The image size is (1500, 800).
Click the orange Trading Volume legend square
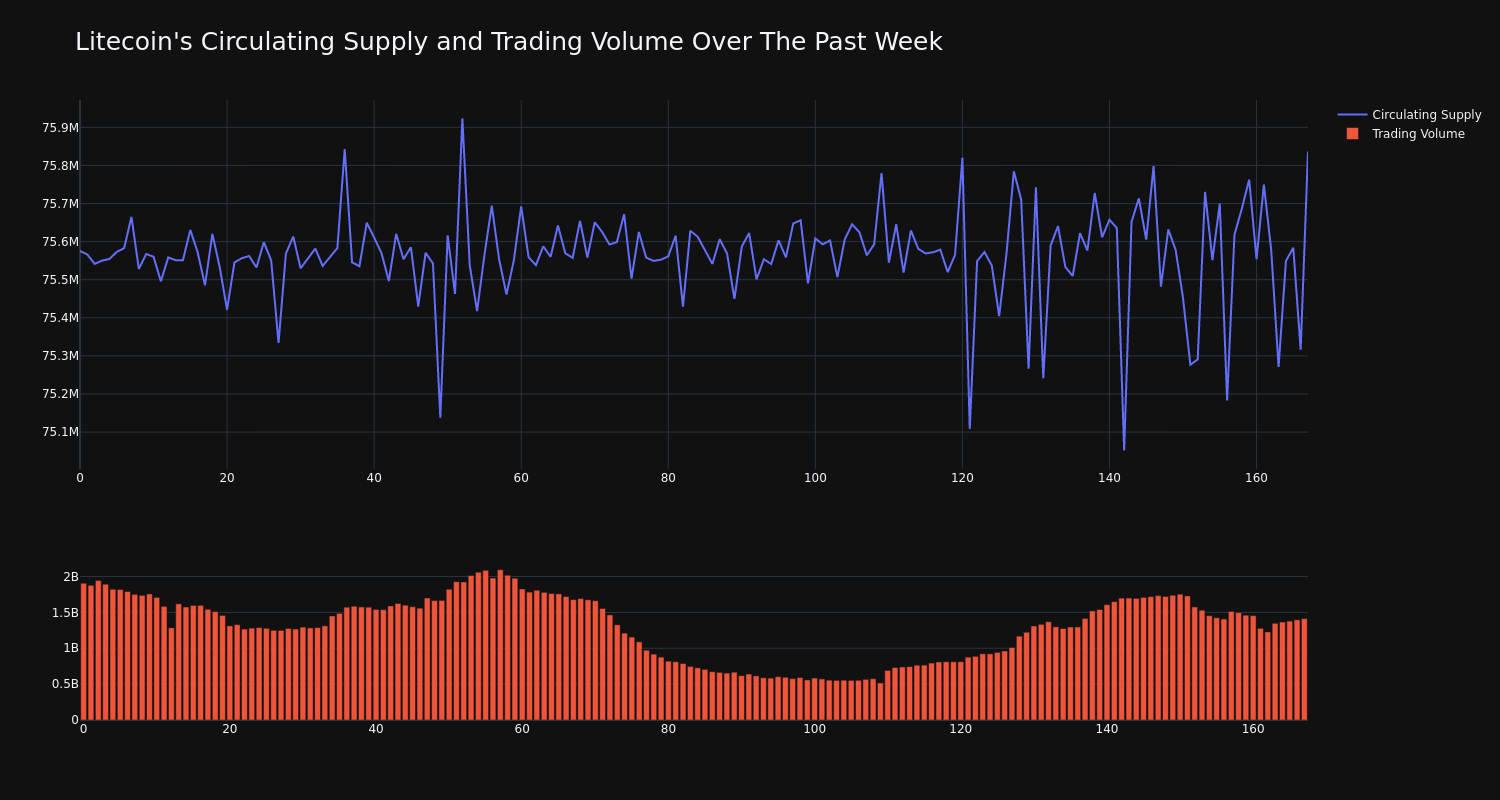pos(1352,134)
